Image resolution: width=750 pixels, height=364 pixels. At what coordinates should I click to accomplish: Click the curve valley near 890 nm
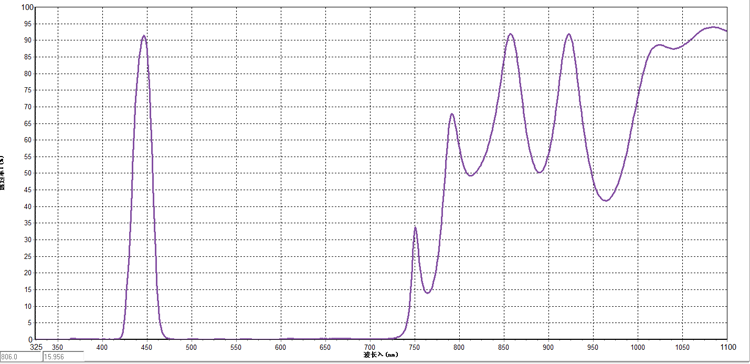tap(540, 172)
